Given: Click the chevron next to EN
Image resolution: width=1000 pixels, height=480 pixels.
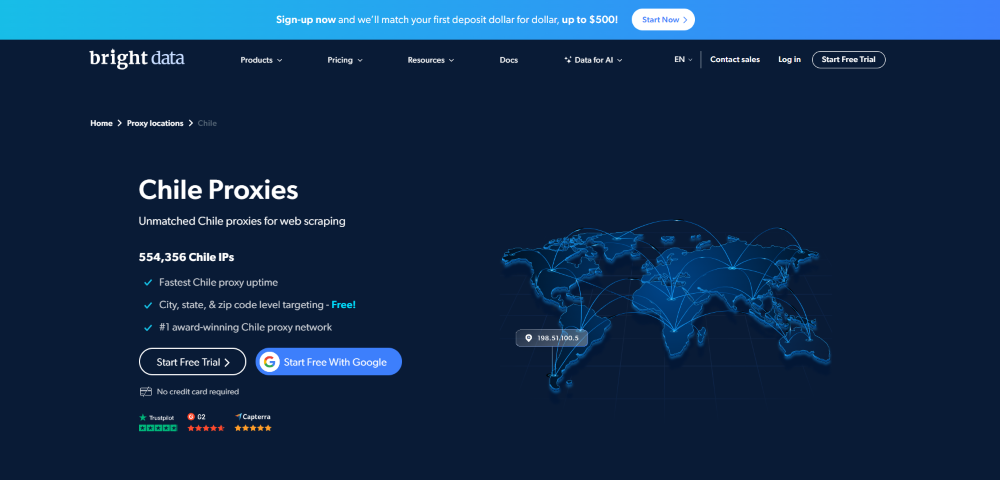Looking at the screenshot, I should pyautogui.click(x=690, y=60).
